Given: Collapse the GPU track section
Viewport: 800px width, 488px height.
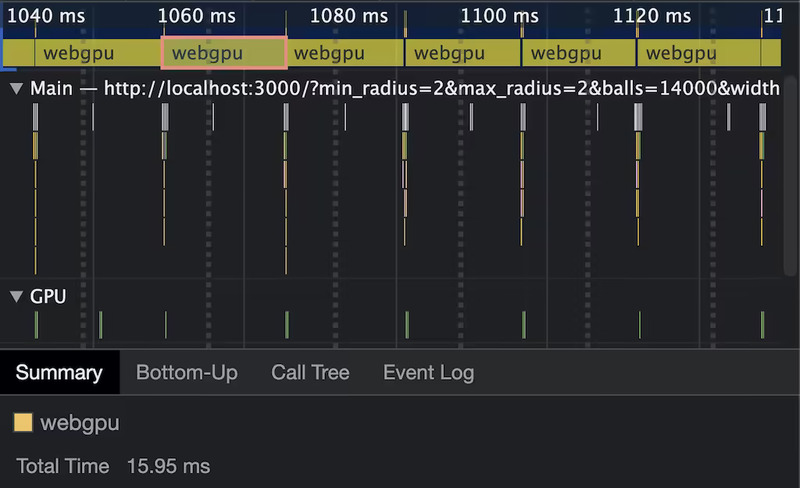Looking at the screenshot, I should point(16,296).
